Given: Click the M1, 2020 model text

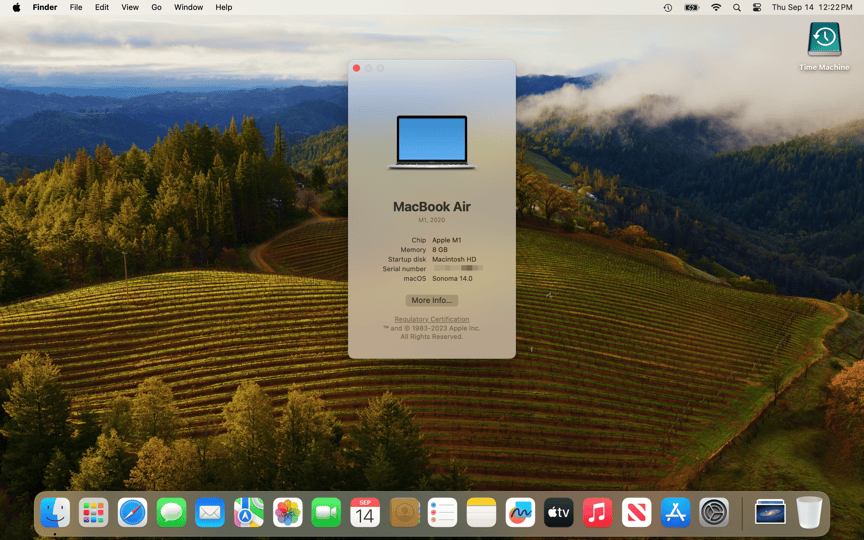Looking at the screenshot, I should pyautogui.click(x=431, y=220).
